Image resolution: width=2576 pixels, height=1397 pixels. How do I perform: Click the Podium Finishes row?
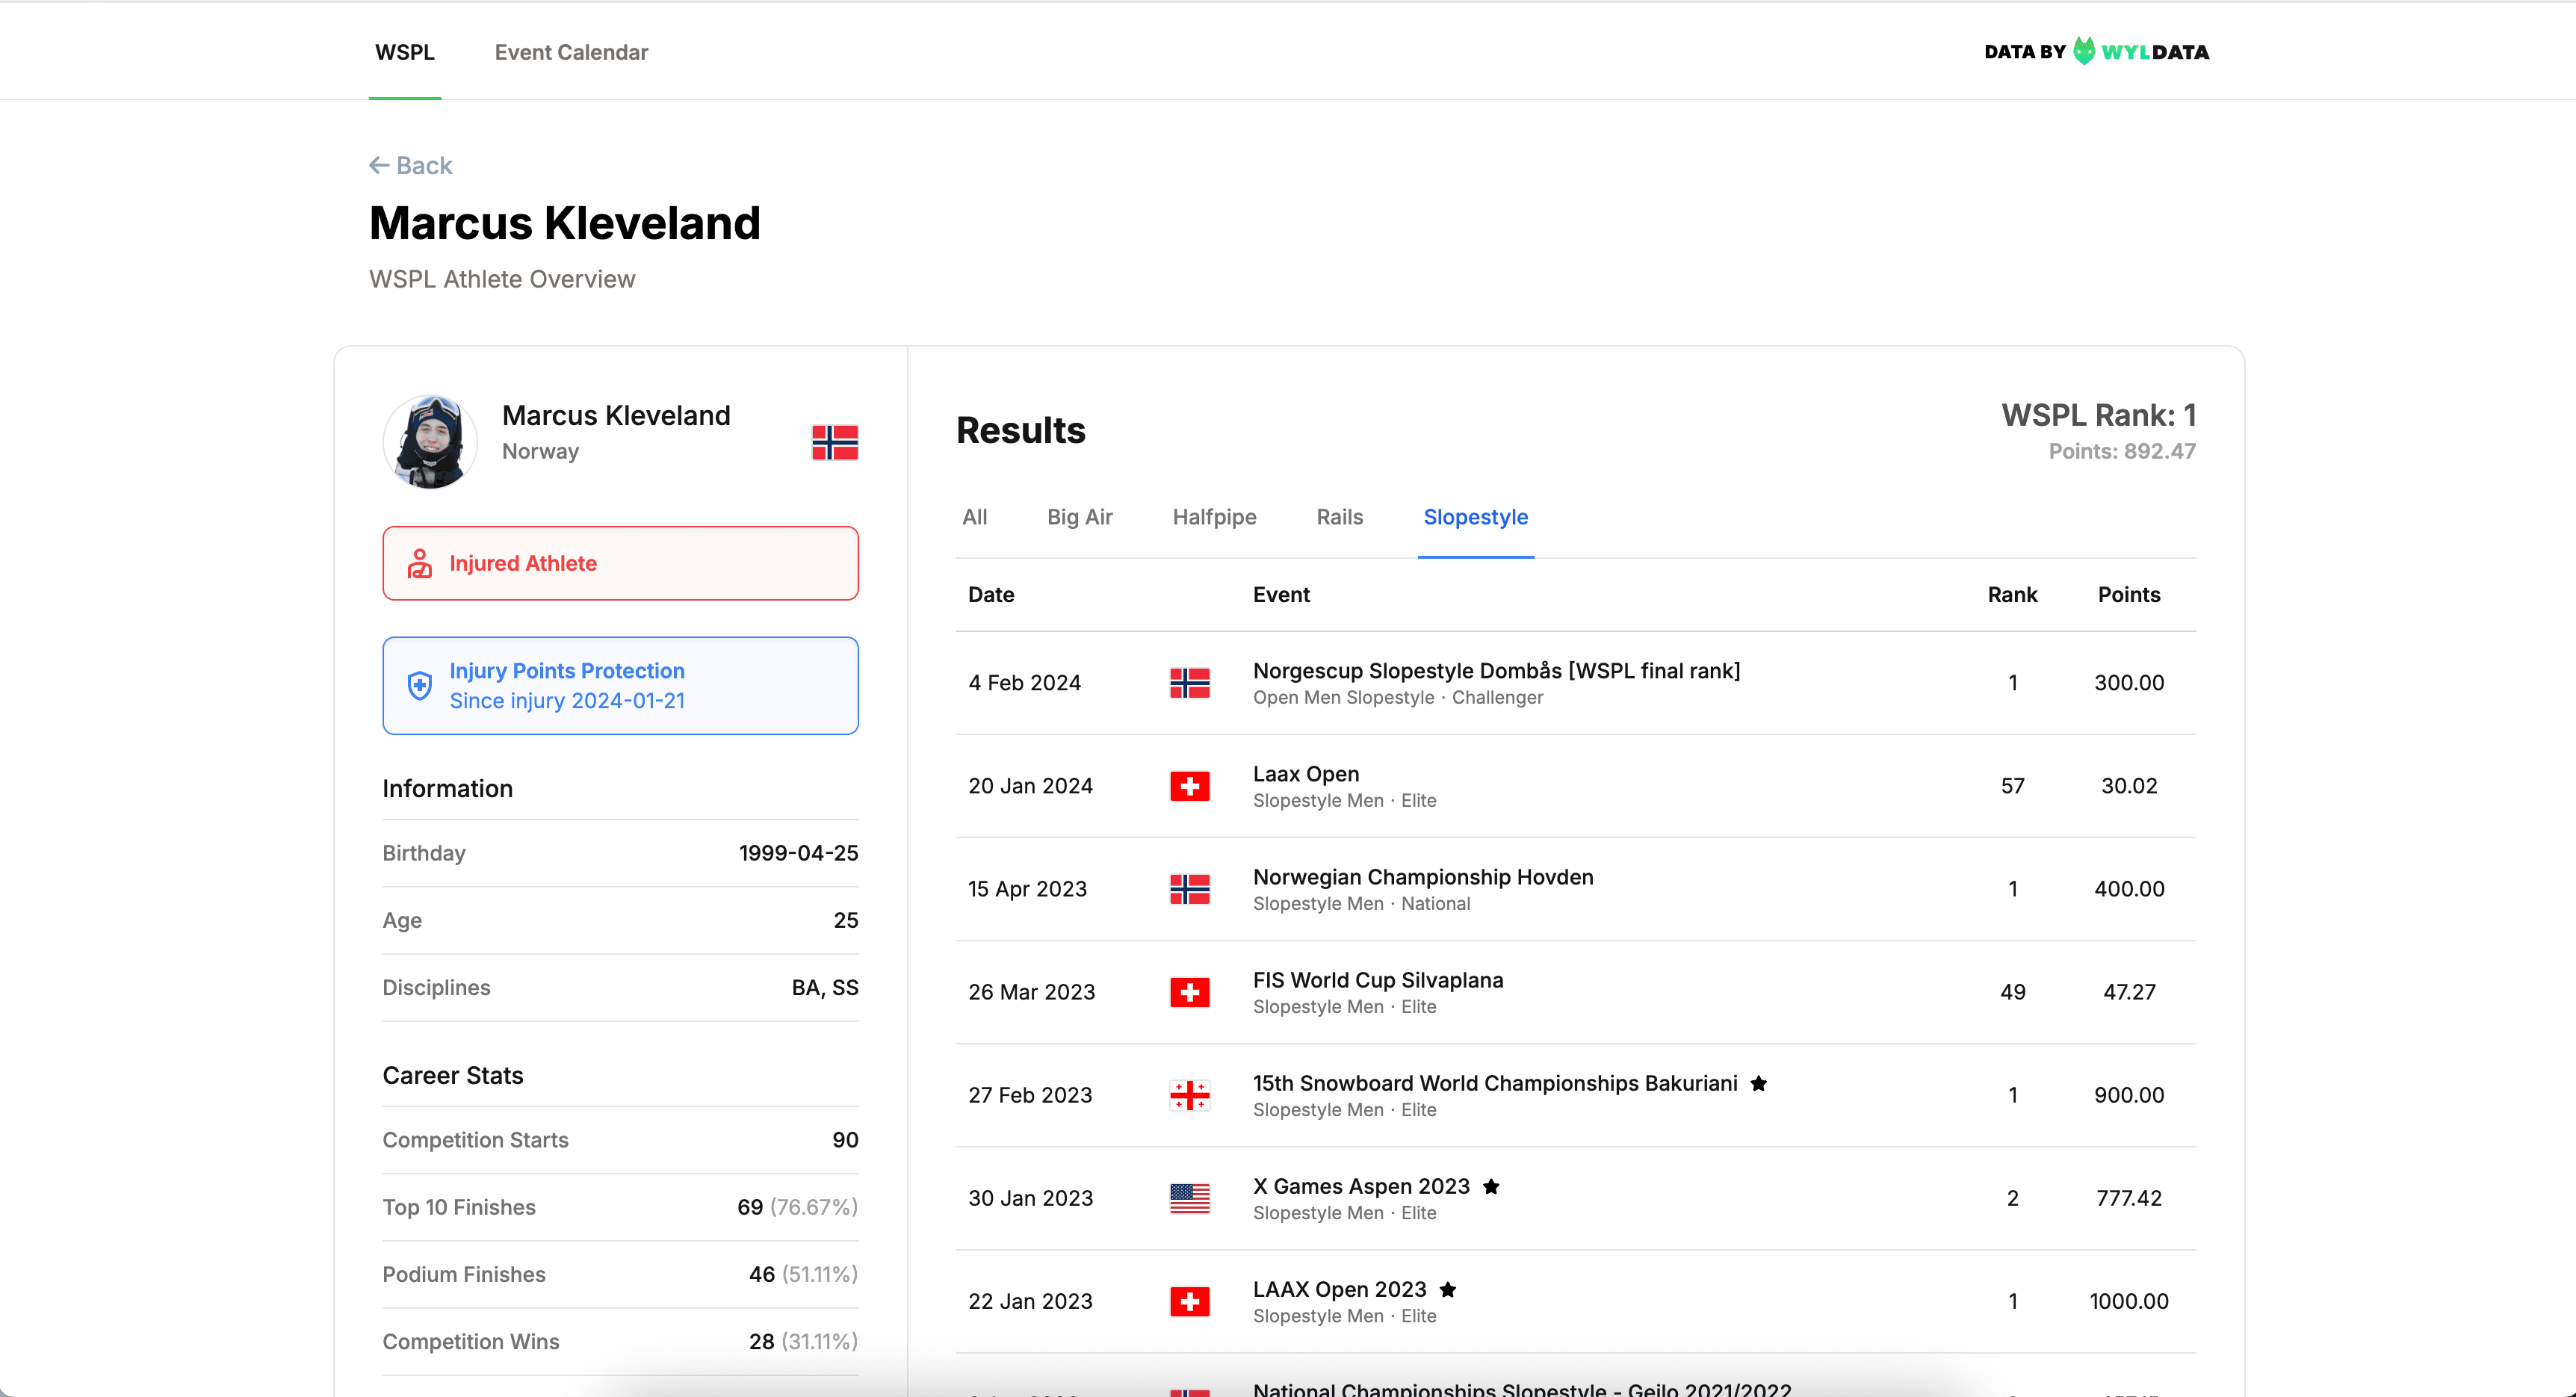[620, 1274]
